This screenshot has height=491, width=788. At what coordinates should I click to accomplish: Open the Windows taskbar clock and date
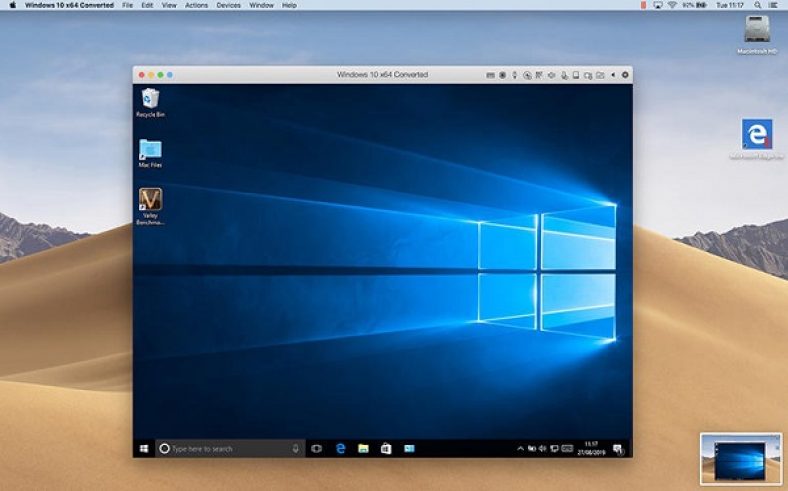click(591, 448)
